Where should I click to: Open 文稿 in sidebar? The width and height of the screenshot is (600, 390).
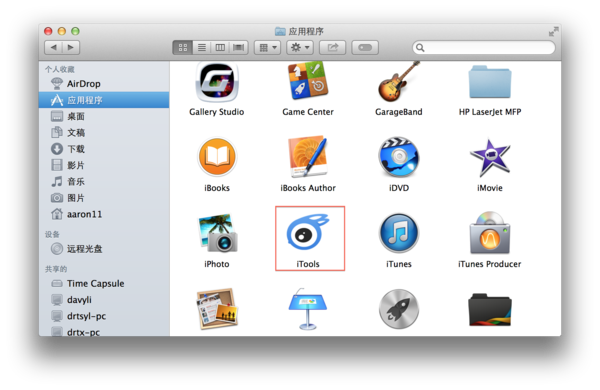104,132
